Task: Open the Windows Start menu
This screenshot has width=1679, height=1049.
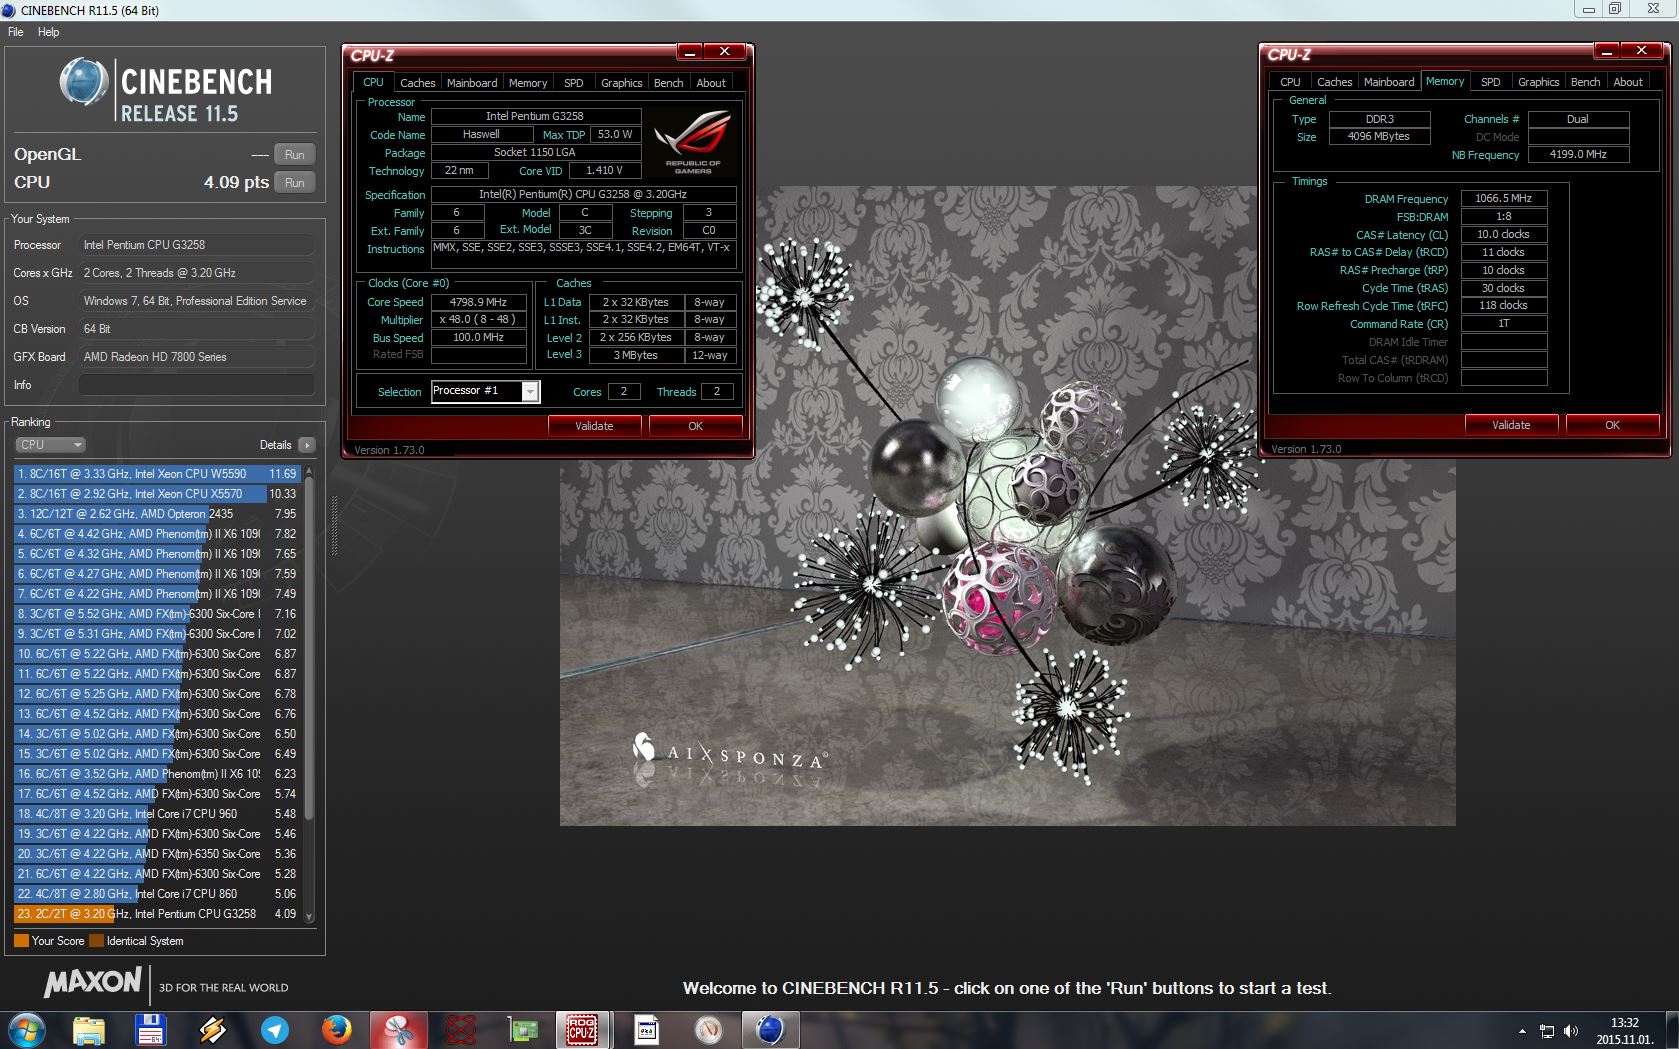Action: [26, 1029]
